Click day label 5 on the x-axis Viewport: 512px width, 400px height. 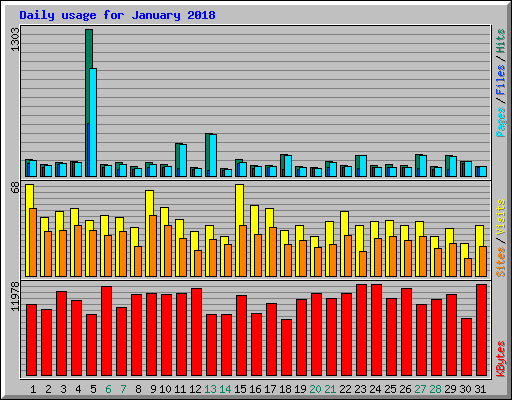pyautogui.click(x=93, y=389)
